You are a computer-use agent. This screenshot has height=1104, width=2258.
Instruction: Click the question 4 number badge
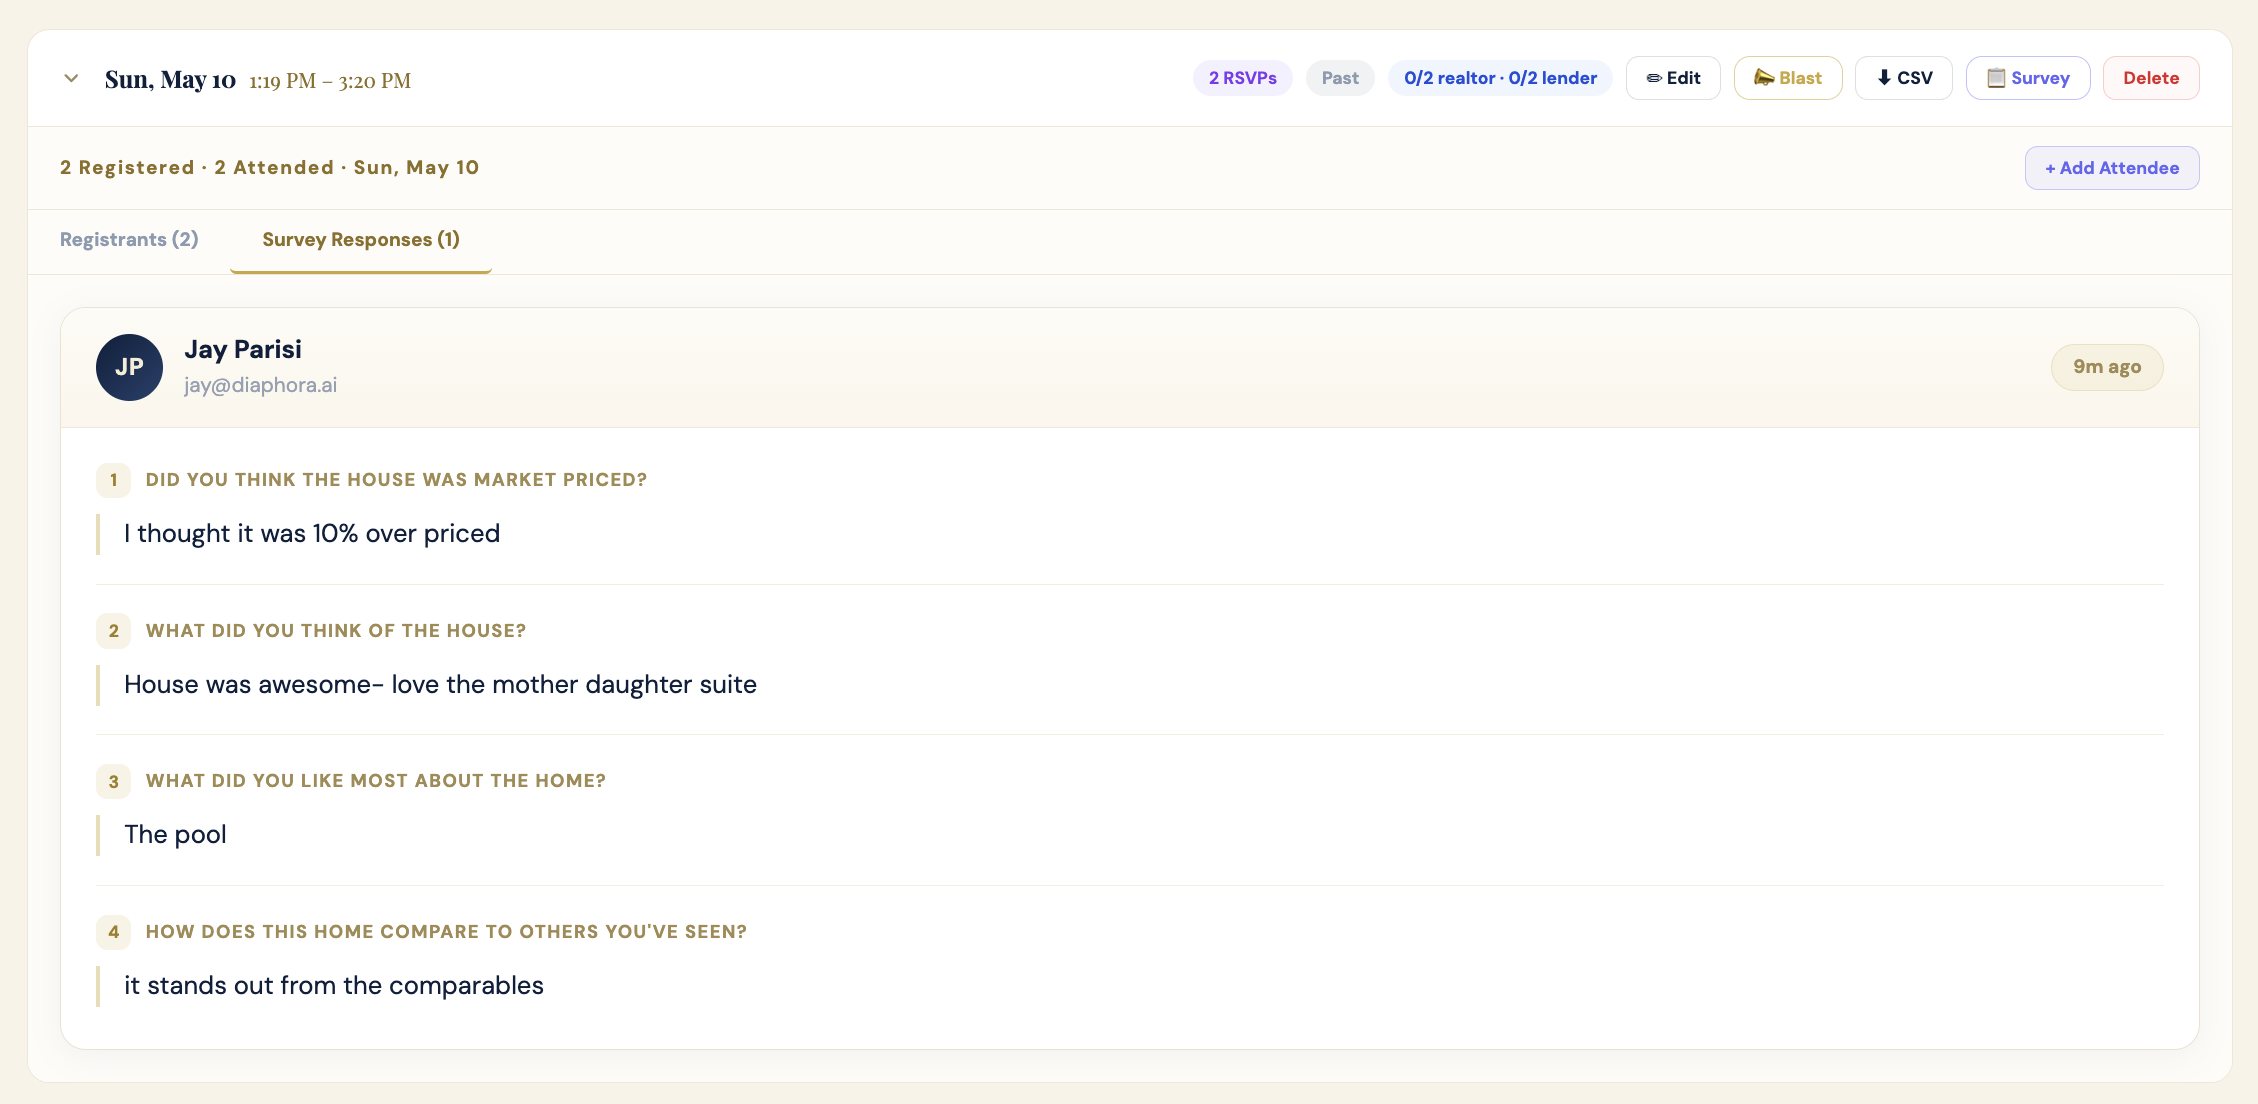[113, 932]
